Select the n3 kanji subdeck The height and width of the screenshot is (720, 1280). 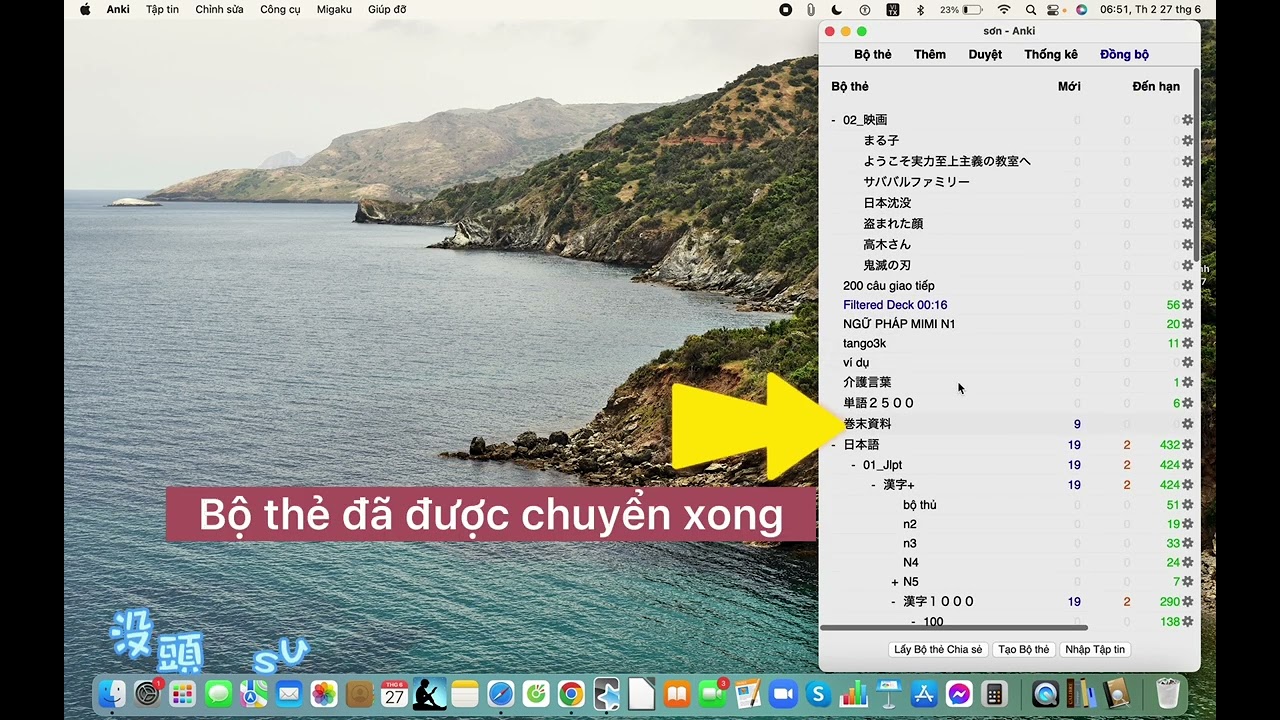pyautogui.click(x=910, y=543)
